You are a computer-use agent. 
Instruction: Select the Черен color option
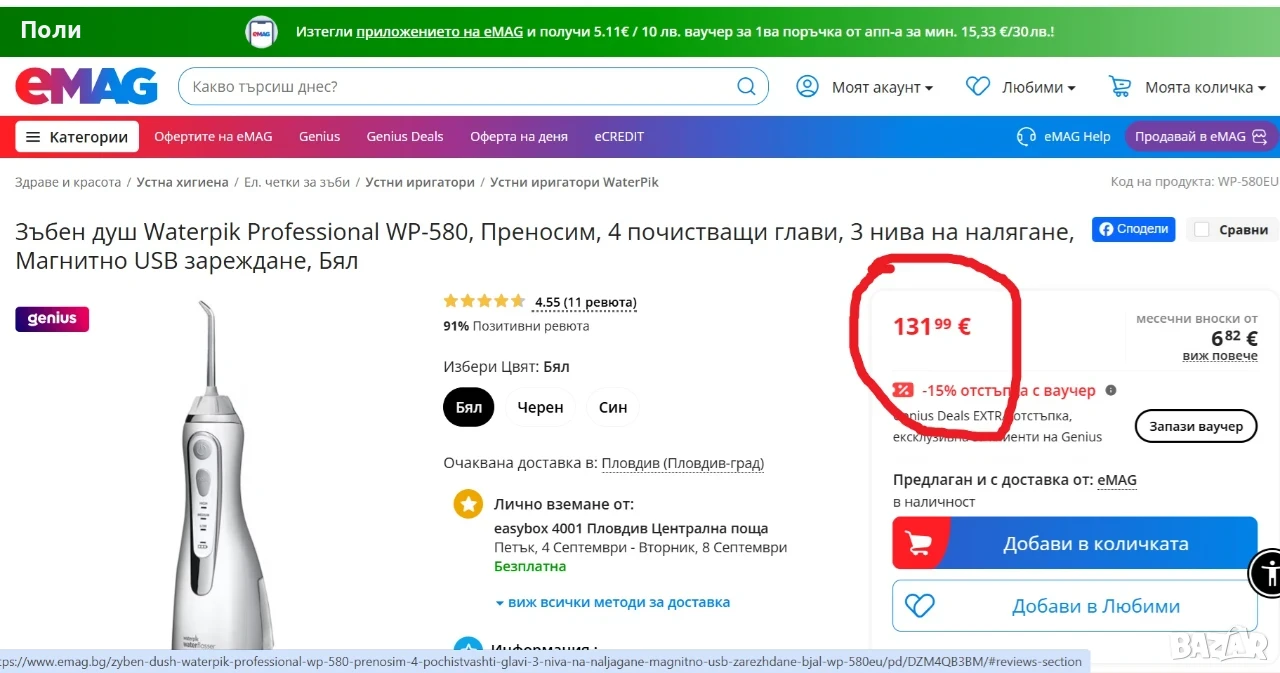click(x=540, y=408)
